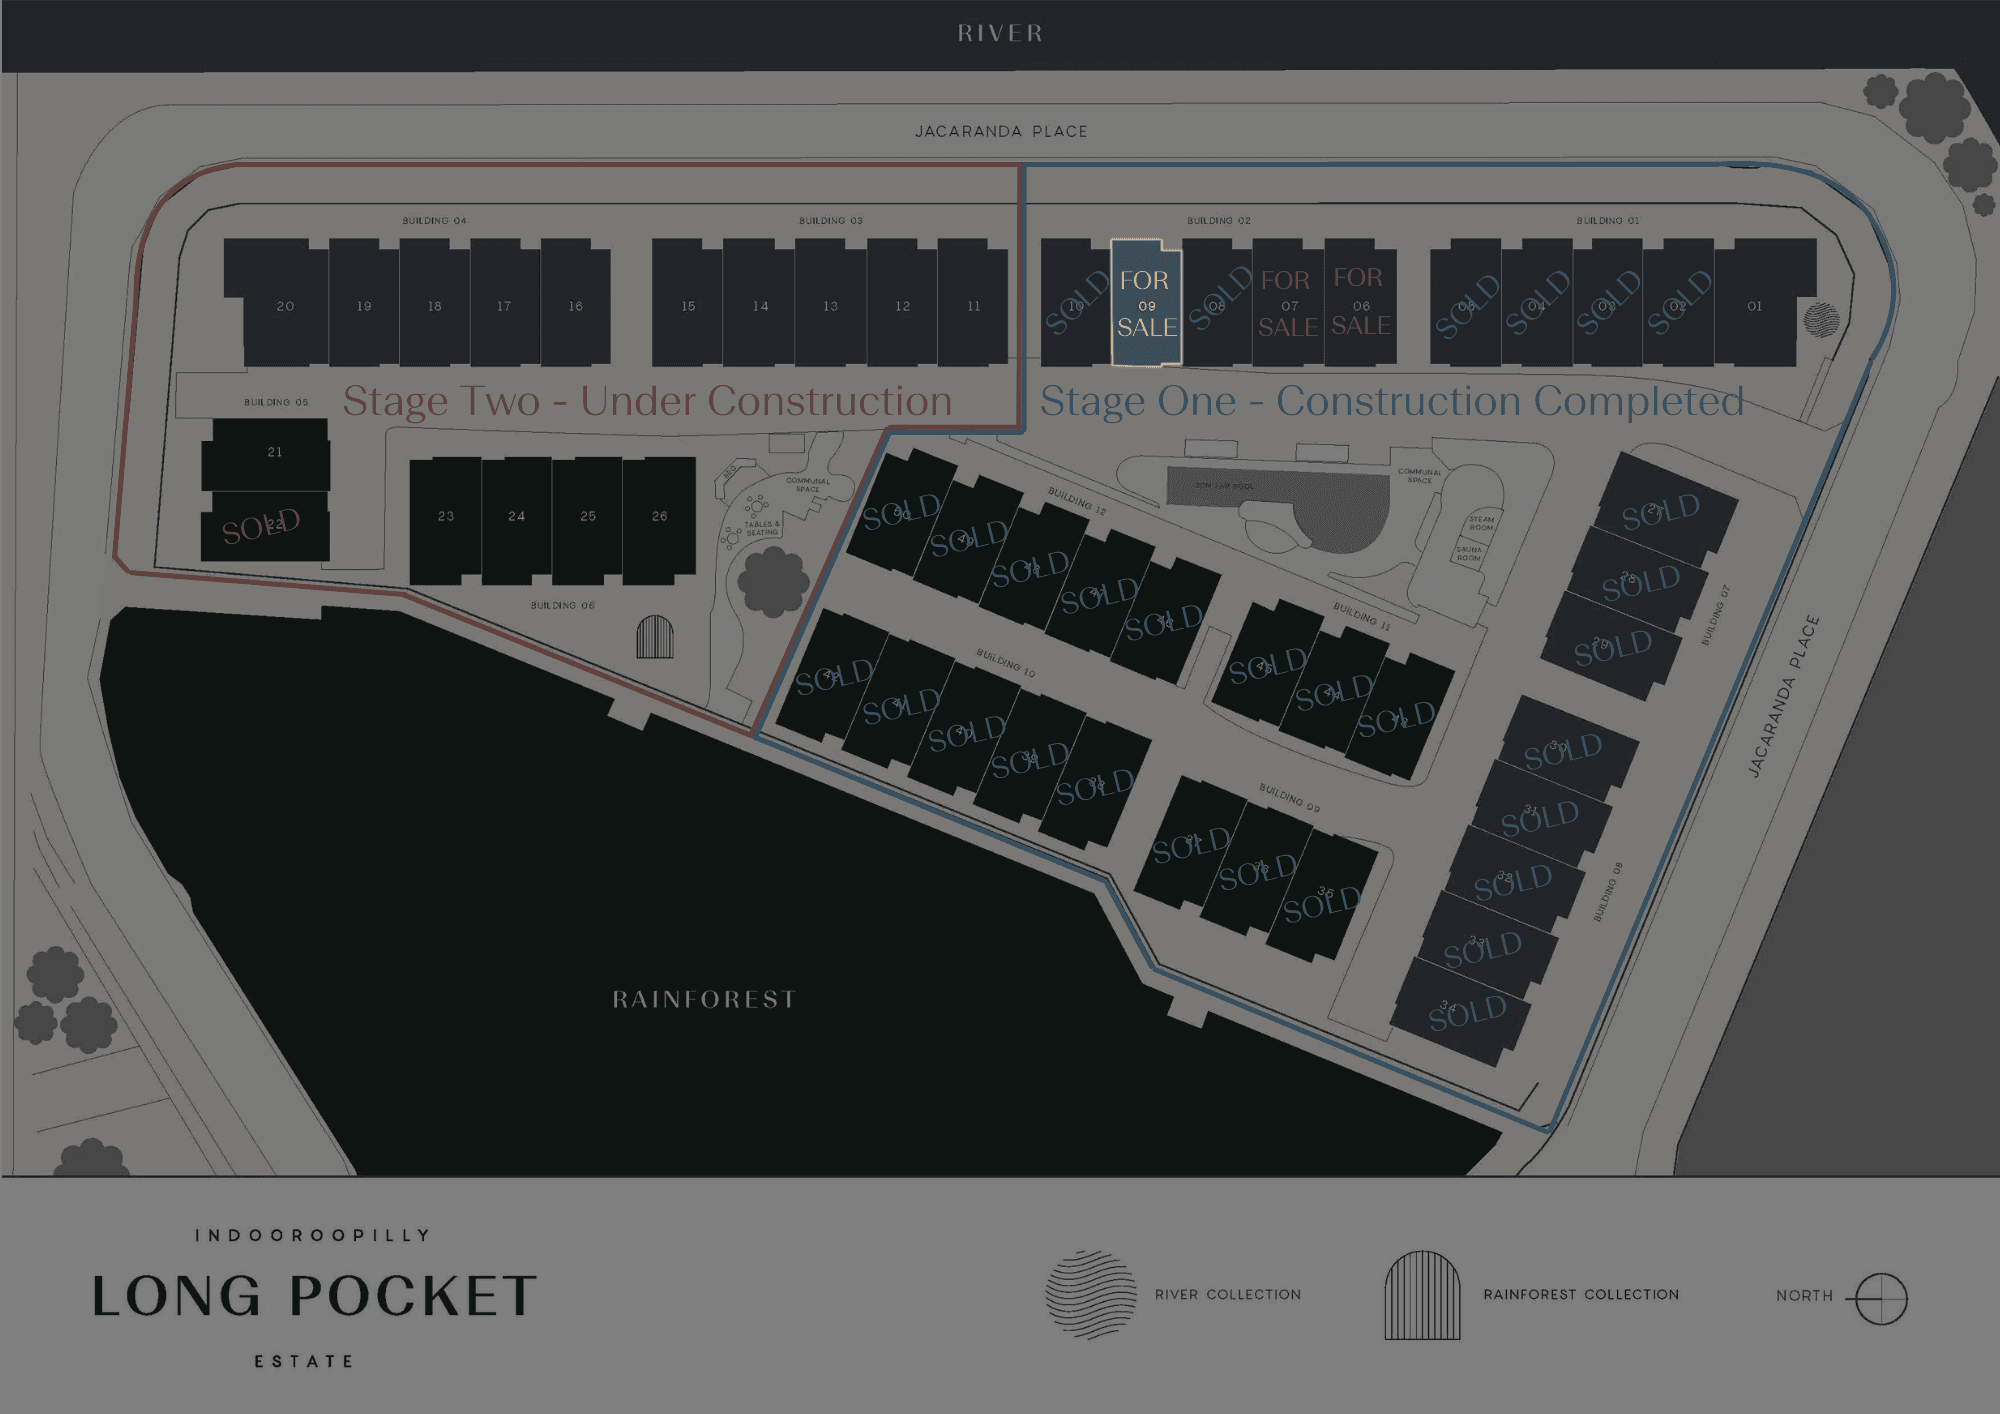The width and height of the screenshot is (2000, 1414).
Task: Click the Rainforest Collection arch icon in legend
Action: click(1422, 1295)
